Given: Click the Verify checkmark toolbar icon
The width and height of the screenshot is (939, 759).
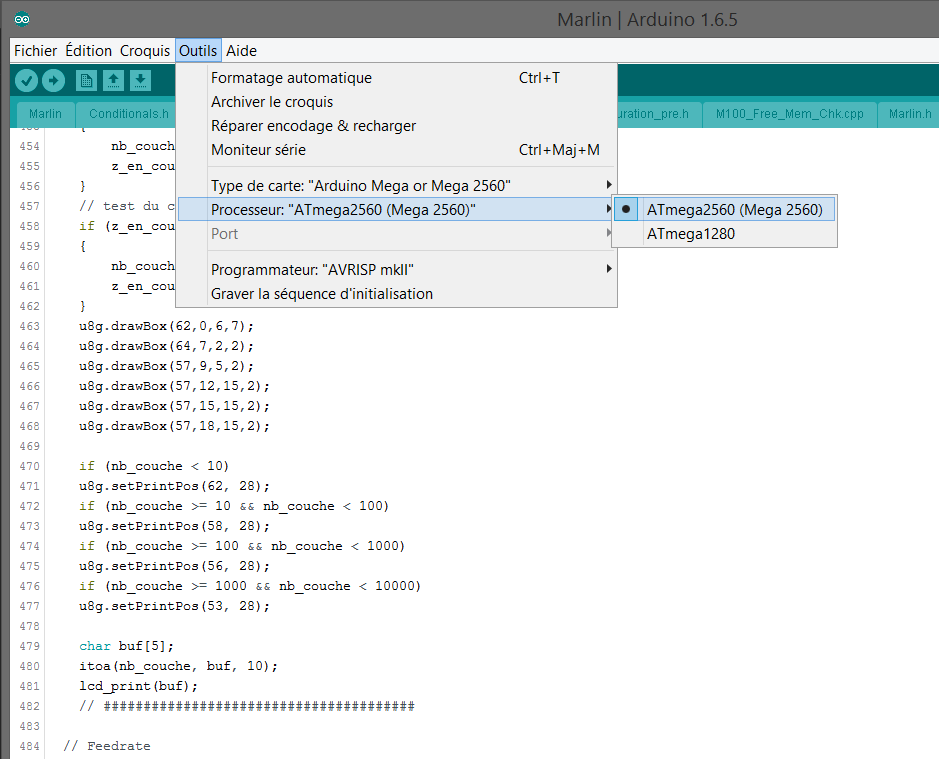Looking at the screenshot, I should (26, 80).
